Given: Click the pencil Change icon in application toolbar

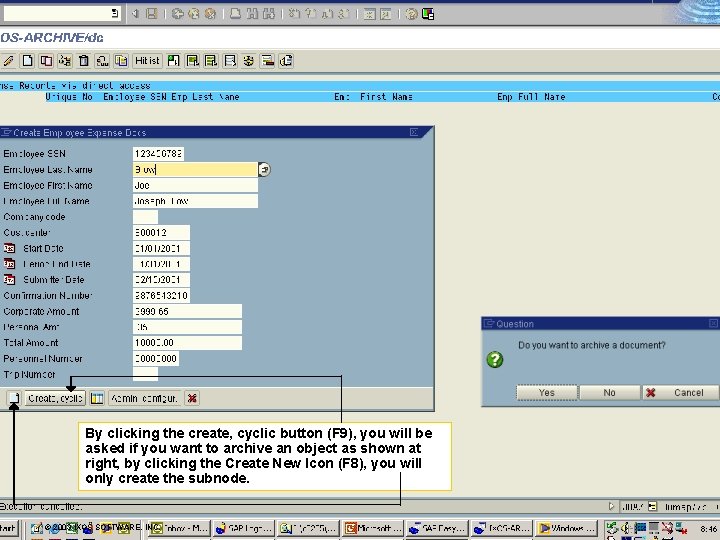Looking at the screenshot, I should point(8,61).
